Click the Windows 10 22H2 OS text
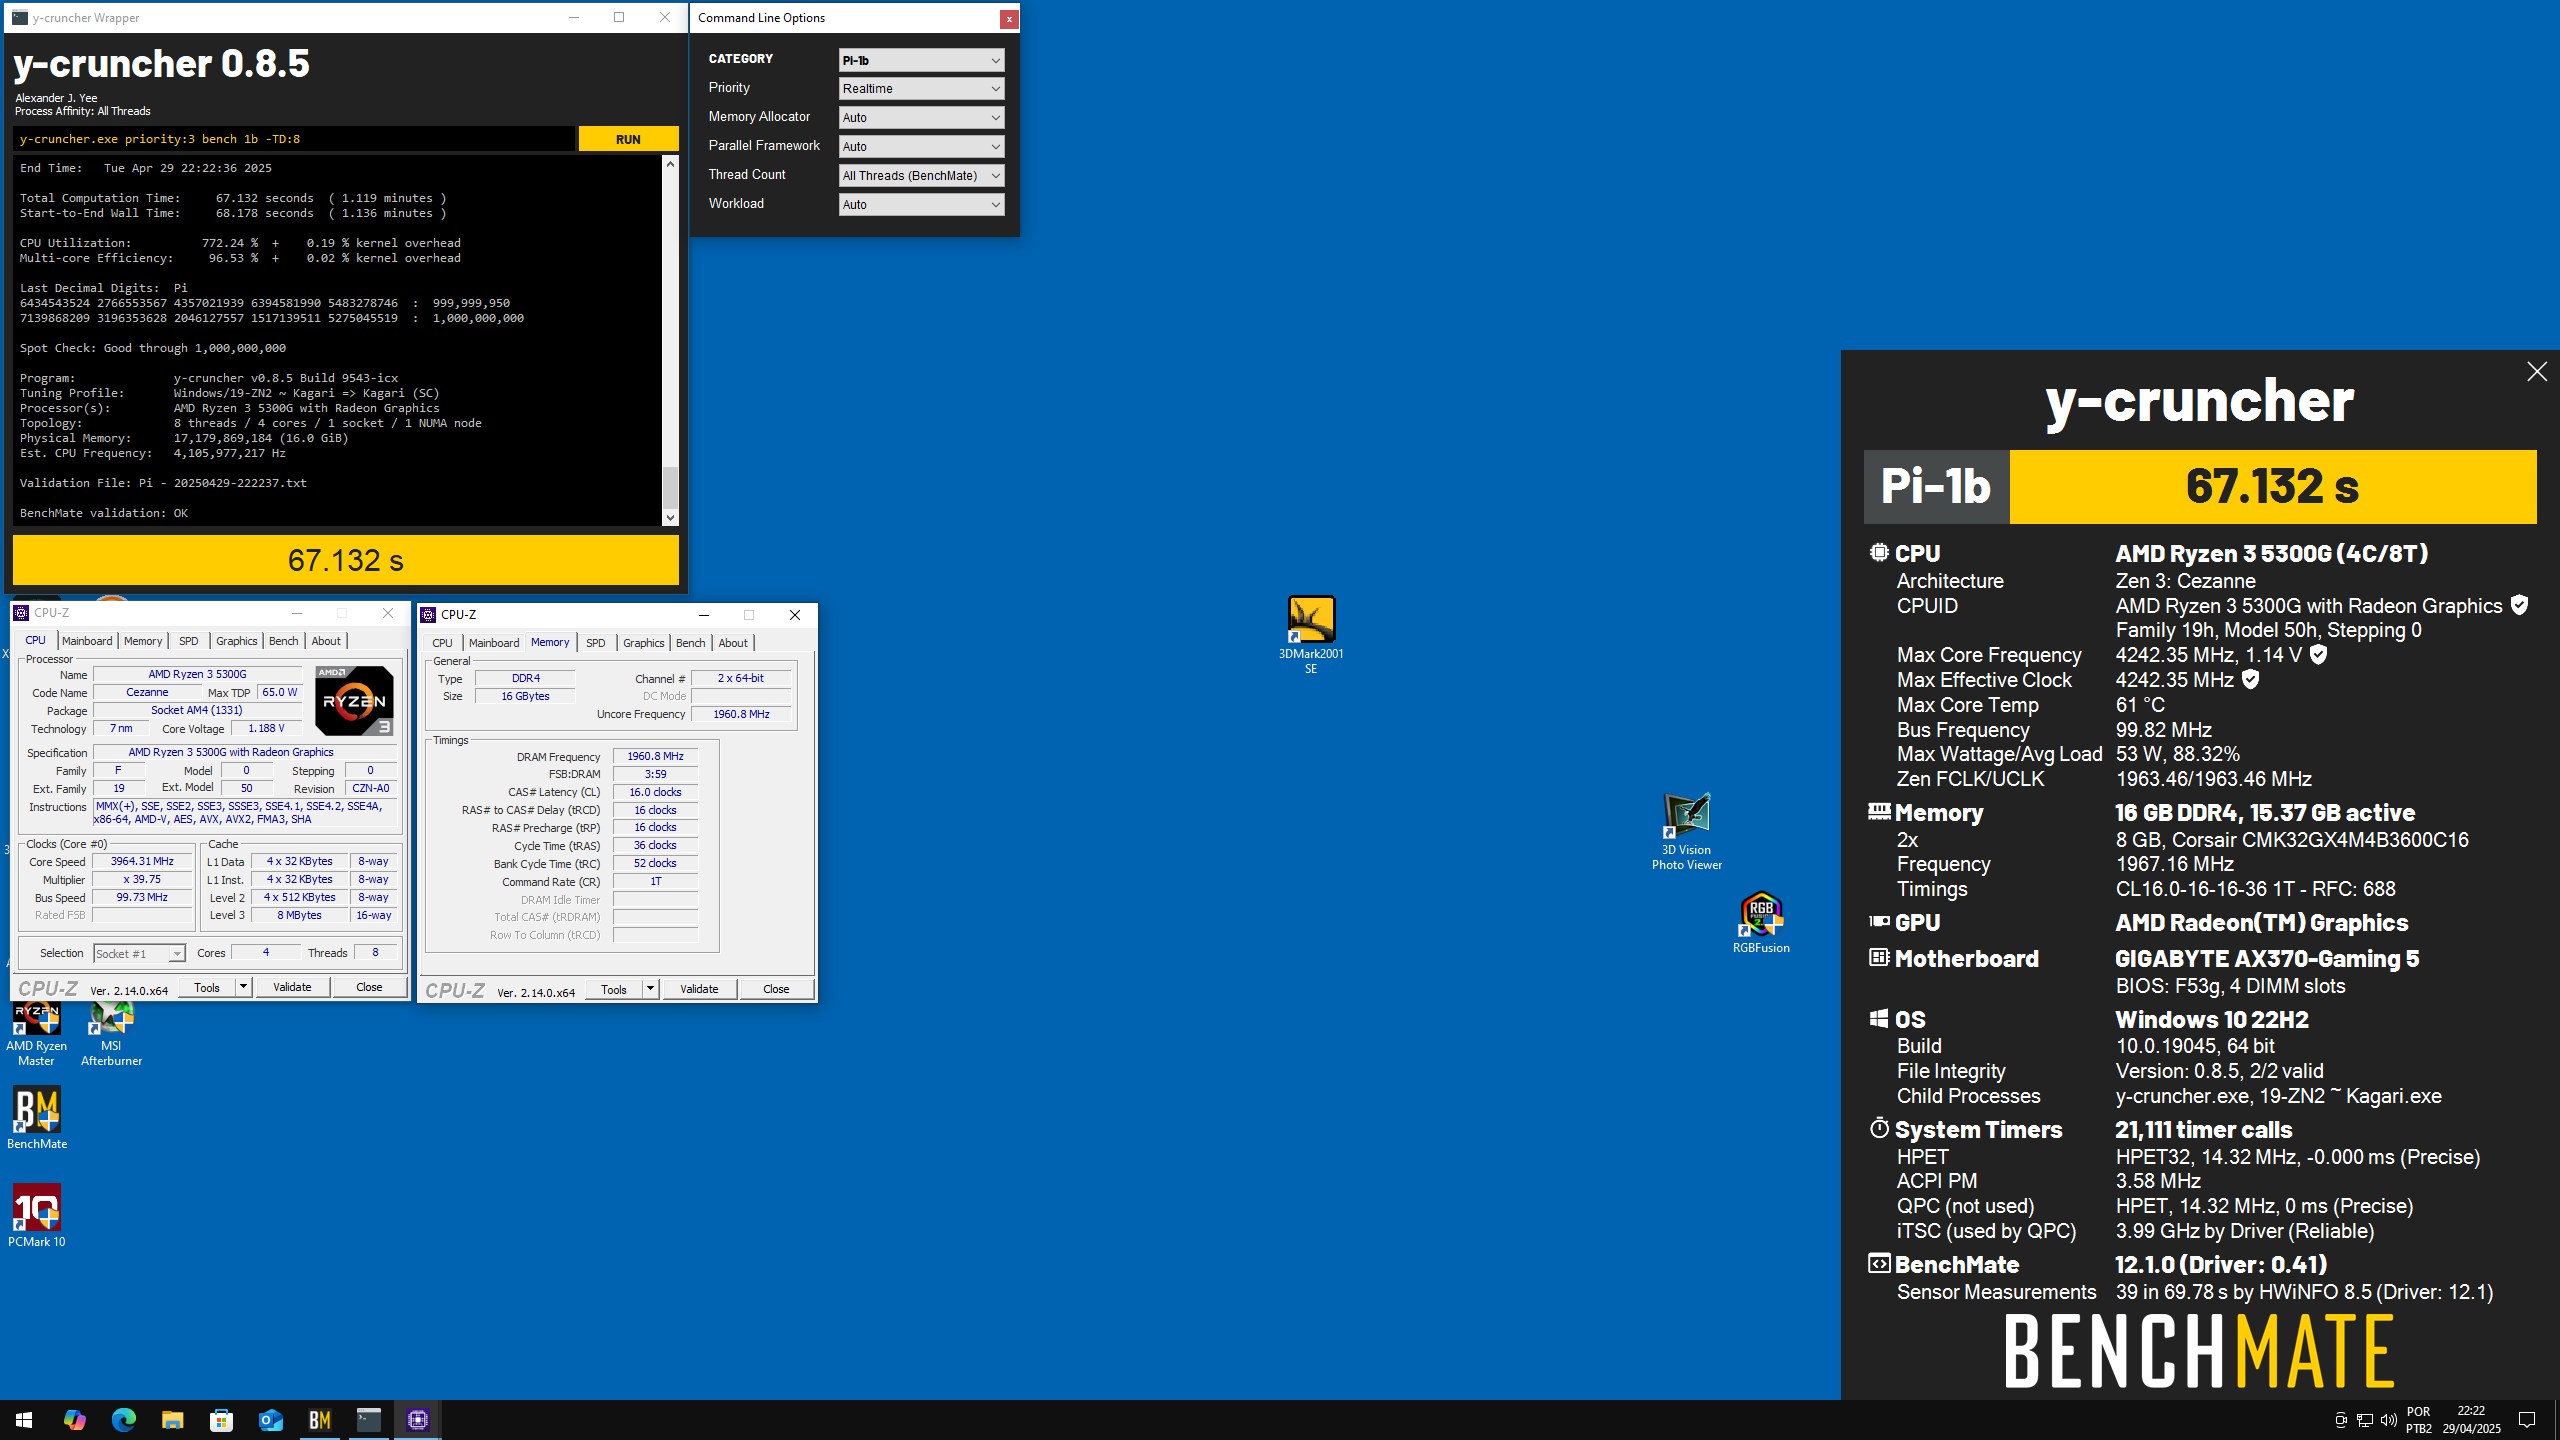This screenshot has height=1440, width=2560. tap(2212, 1020)
